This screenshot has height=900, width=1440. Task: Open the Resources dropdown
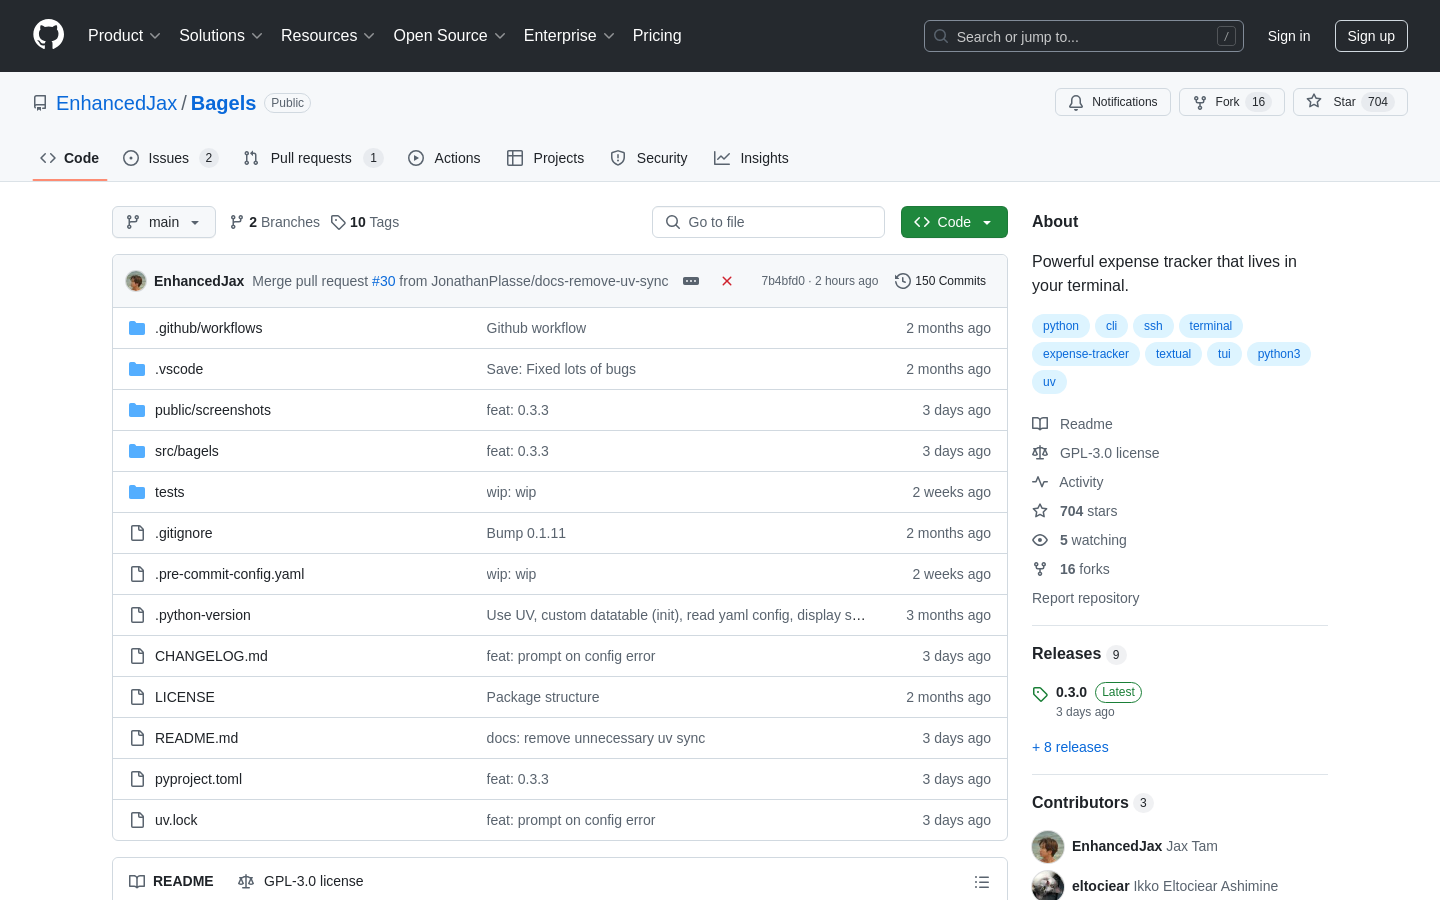click(x=328, y=35)
